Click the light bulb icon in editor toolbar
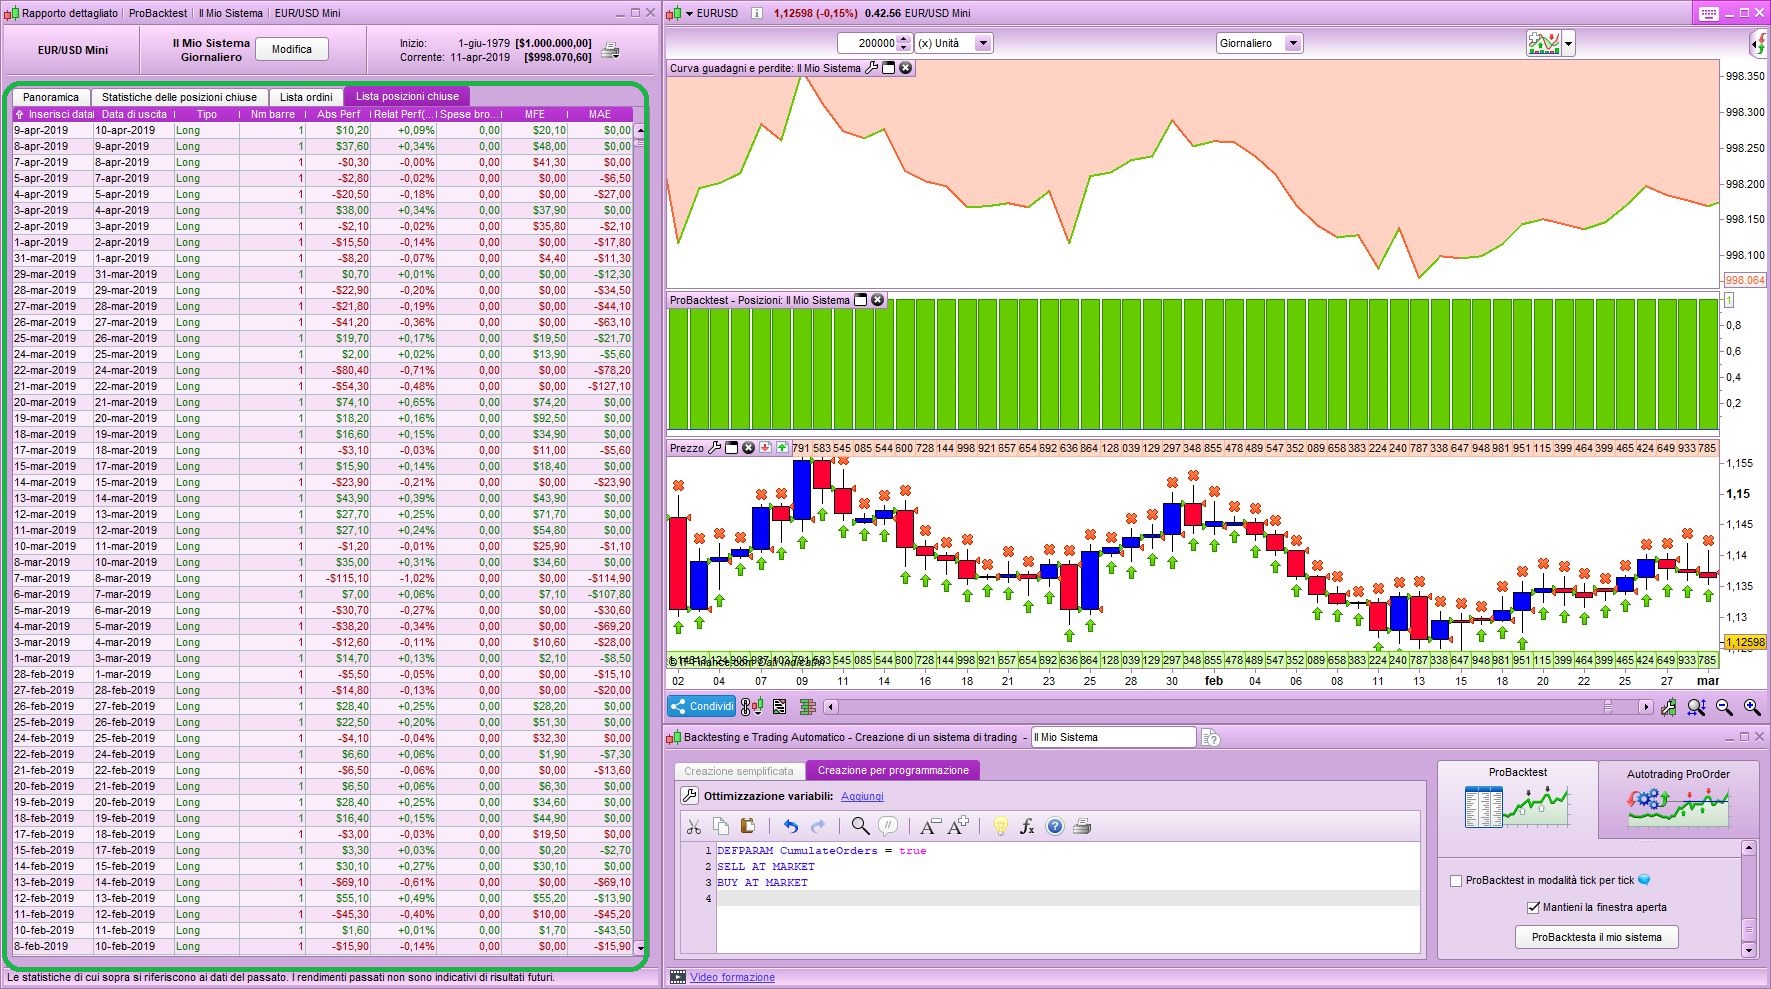Screen dimensions: 1771x989 click(999, 826)
